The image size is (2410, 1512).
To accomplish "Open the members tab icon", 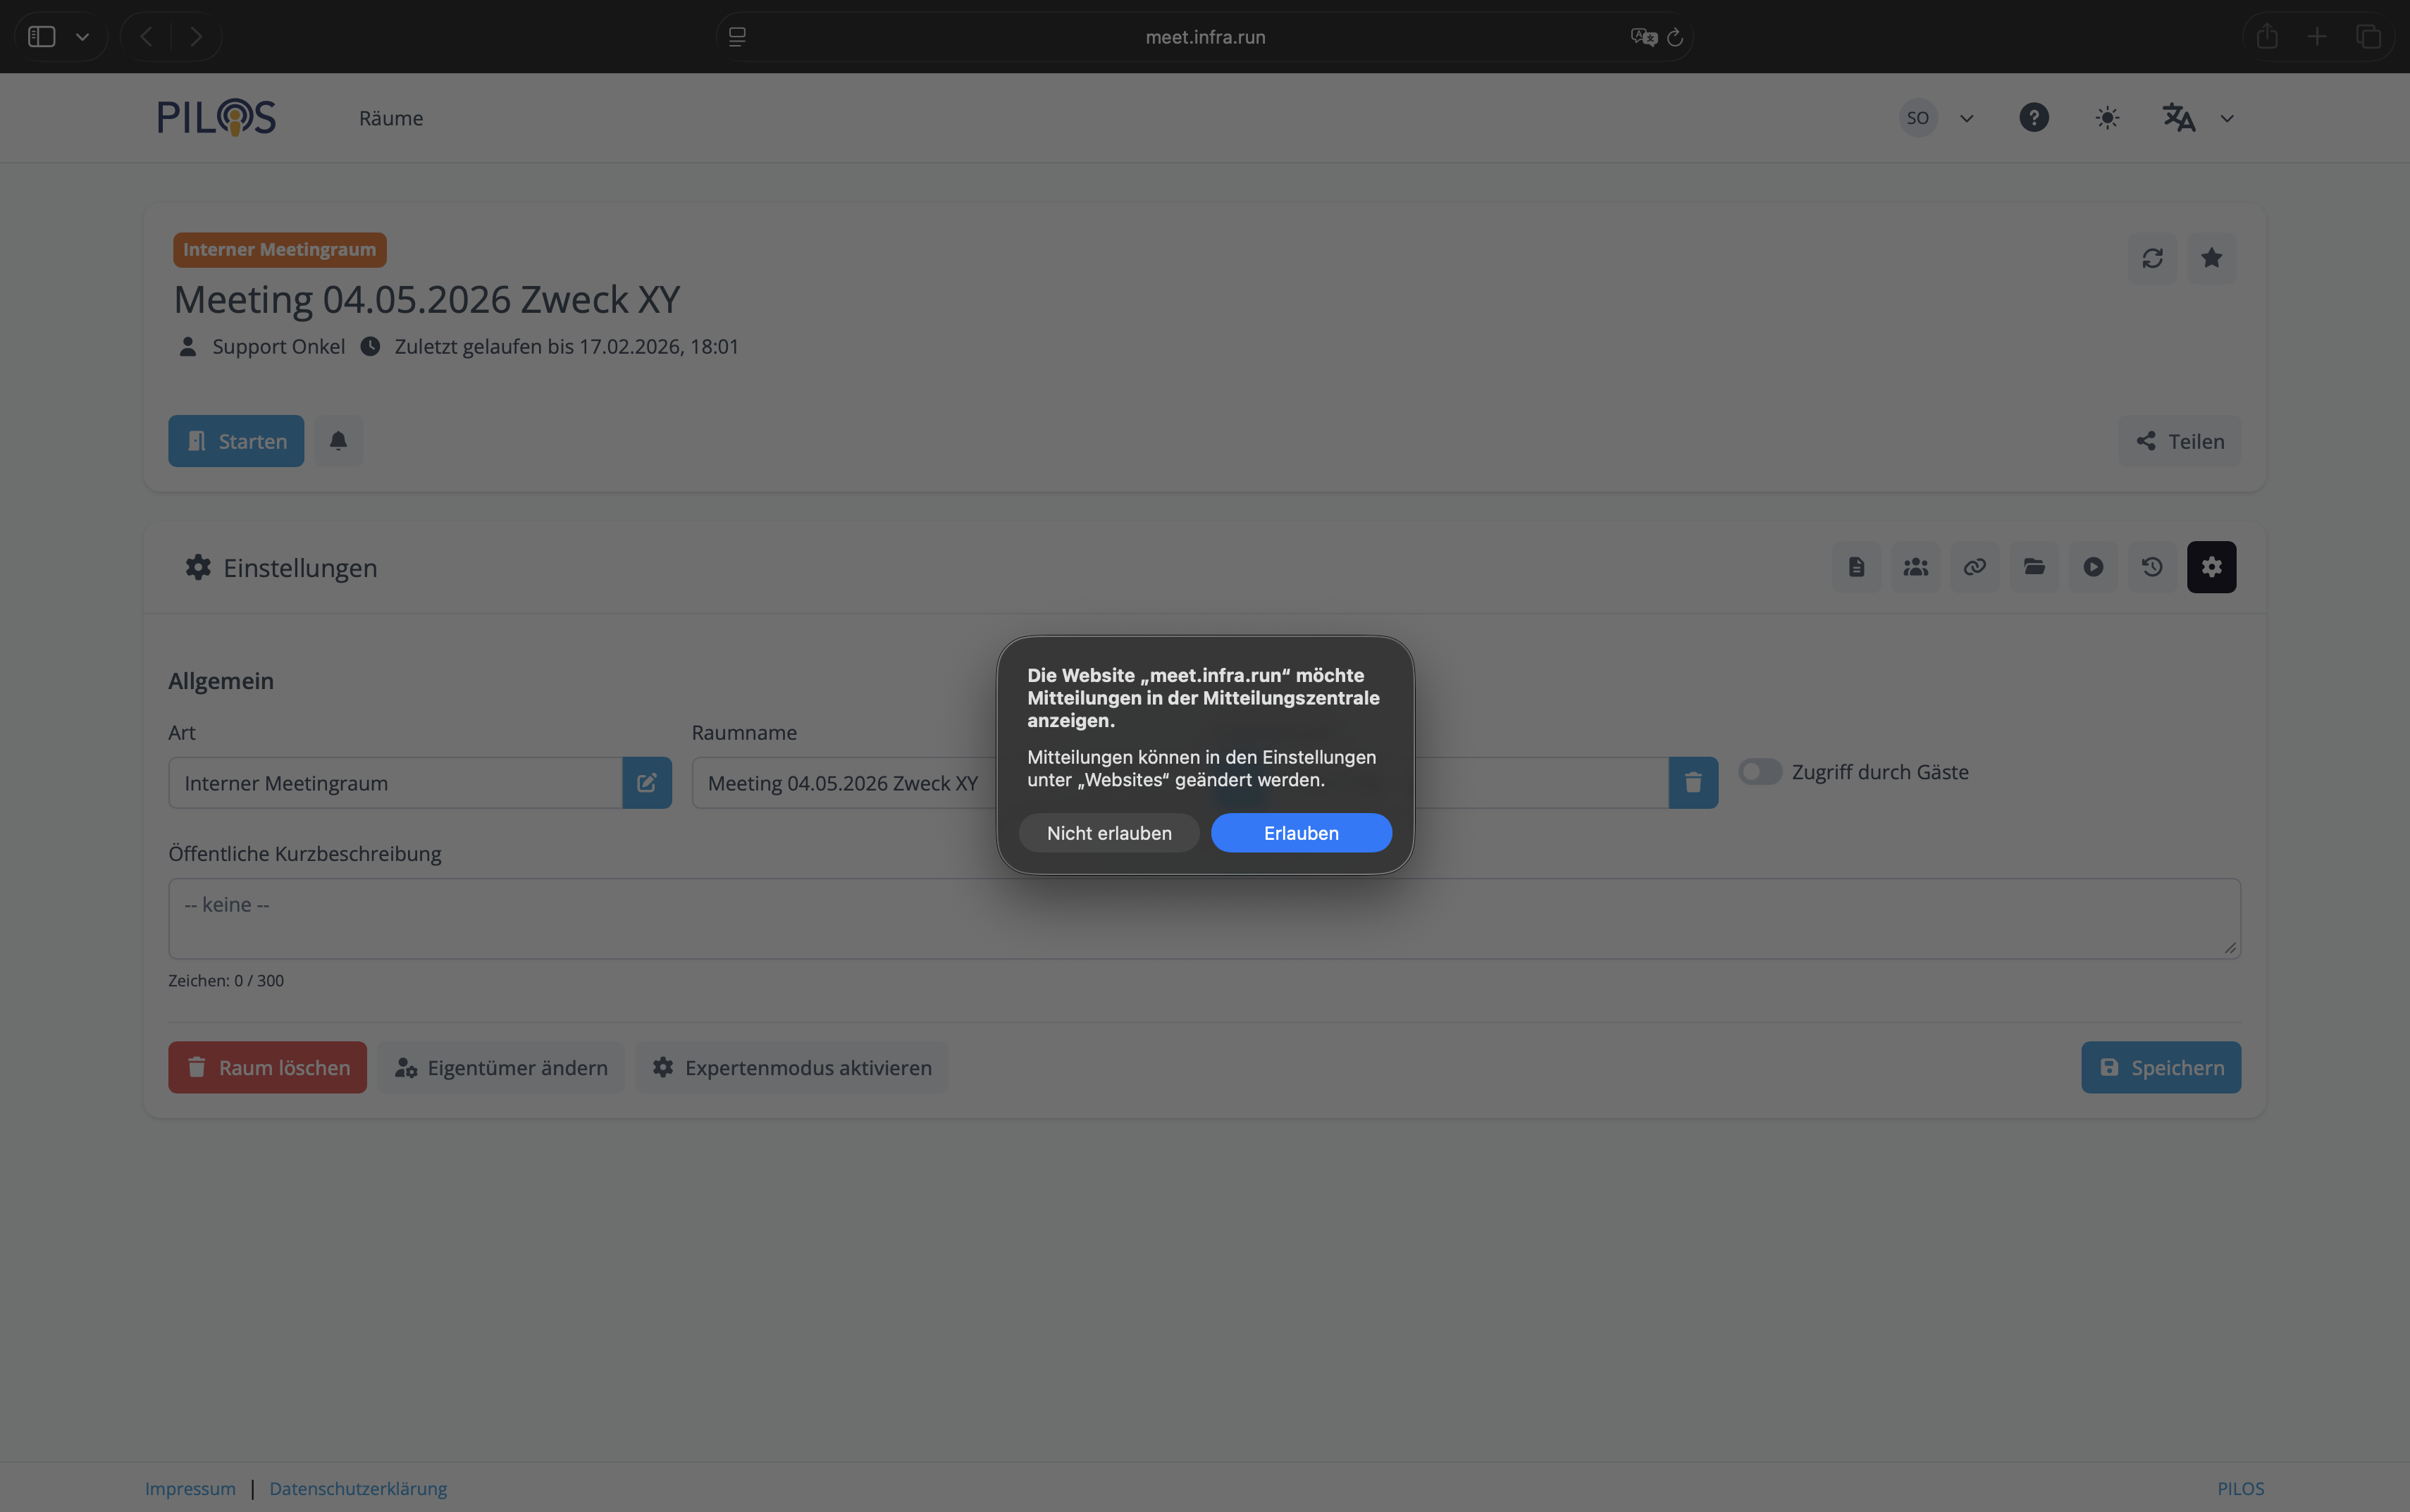I will tap(1915, 567).
